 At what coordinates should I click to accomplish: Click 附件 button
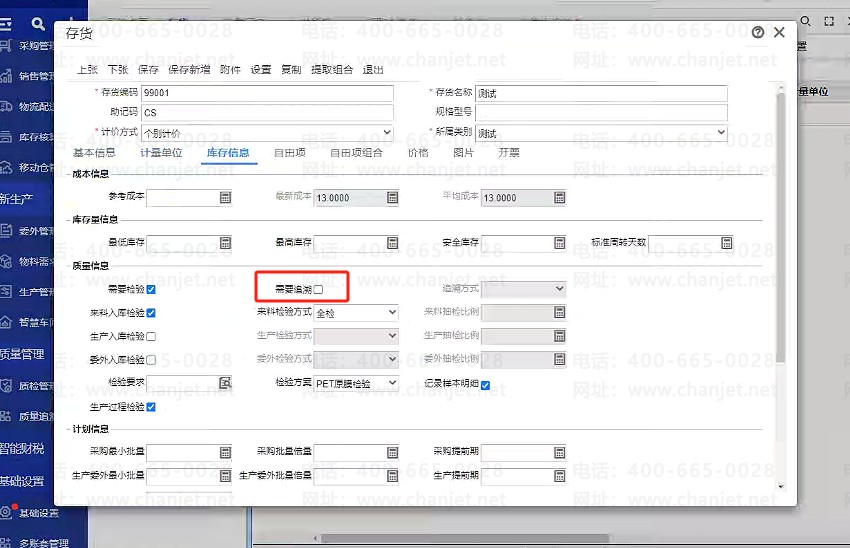point(230,70)
